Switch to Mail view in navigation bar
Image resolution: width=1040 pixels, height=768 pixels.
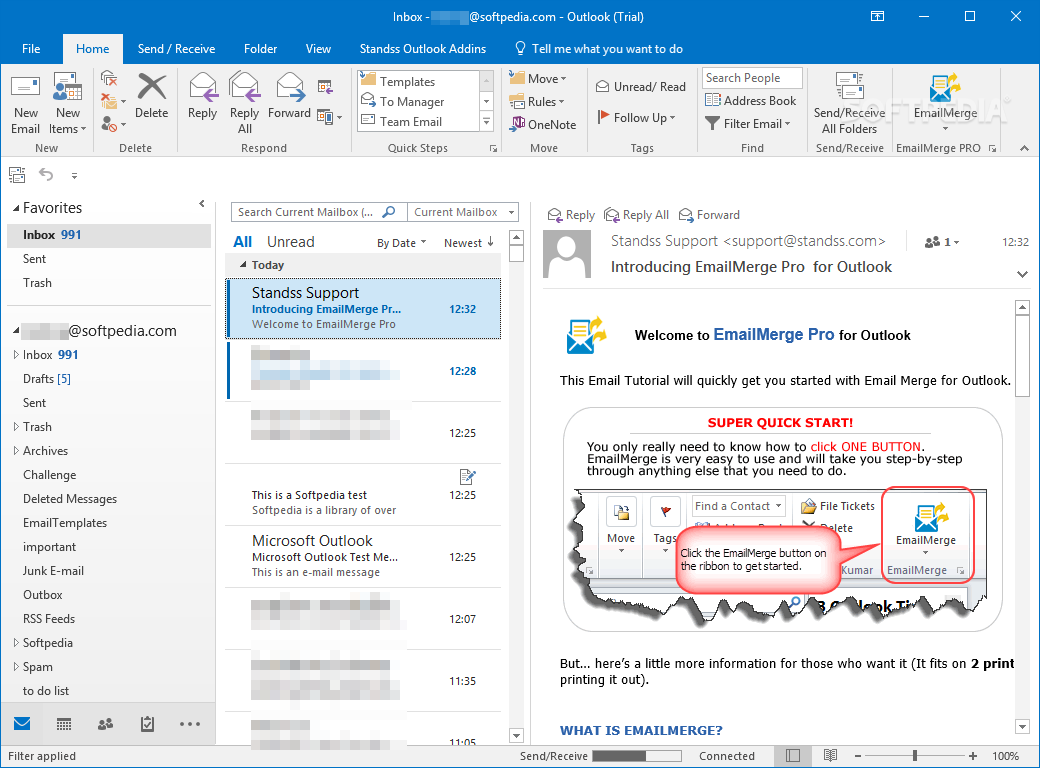coord(22,724)
